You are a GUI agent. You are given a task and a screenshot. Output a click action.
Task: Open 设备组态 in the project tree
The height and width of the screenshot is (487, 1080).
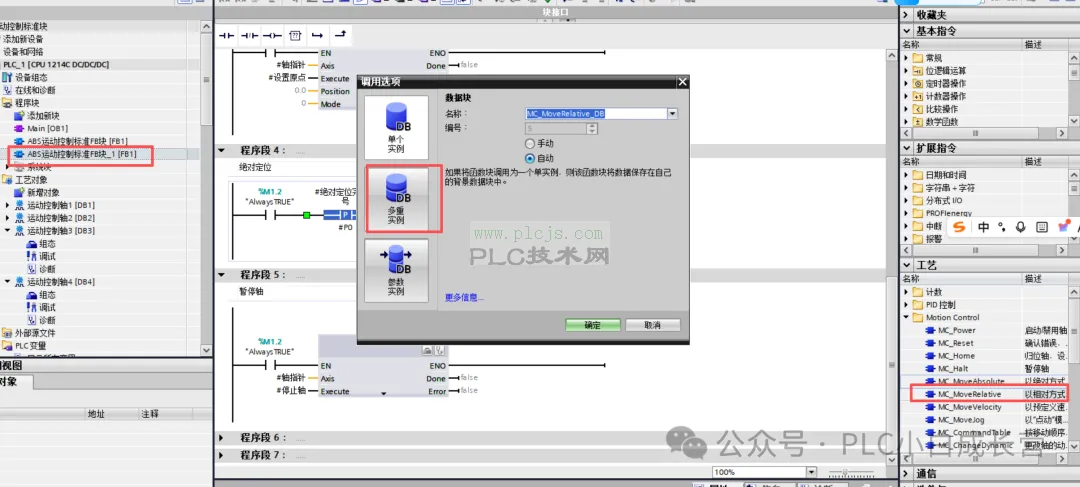[x=31, y=78]
